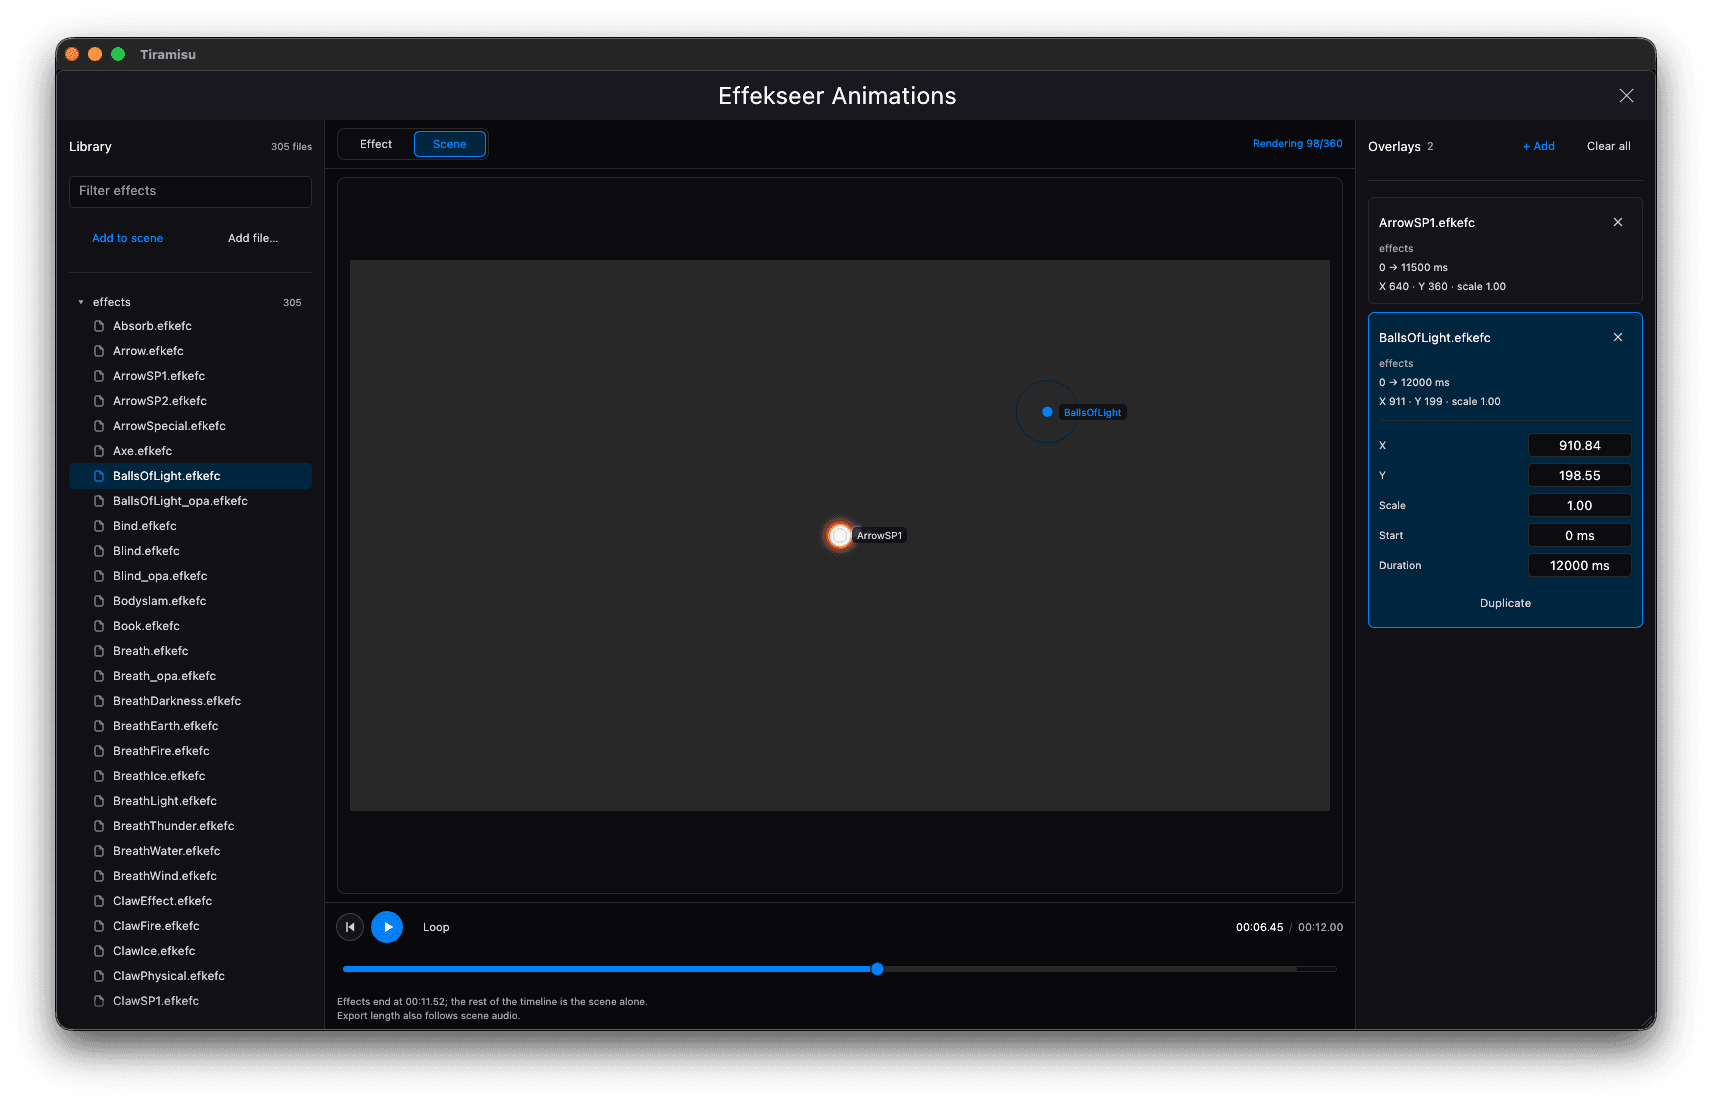Select the ArrowSP1.efkefc overlay card
The height and width of the screenshot is (1104, 1712).
click(x=1505, y=250)
